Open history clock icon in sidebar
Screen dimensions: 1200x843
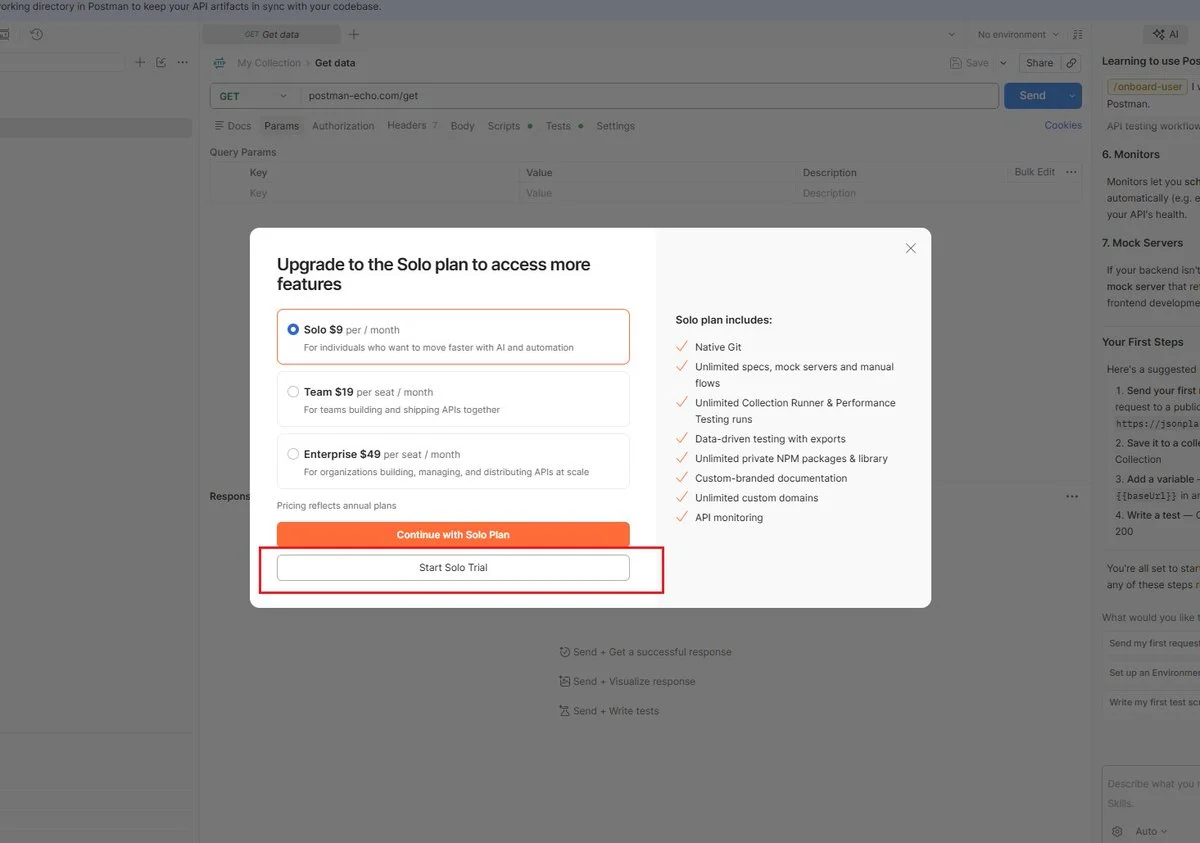click(x=36, y=34)
